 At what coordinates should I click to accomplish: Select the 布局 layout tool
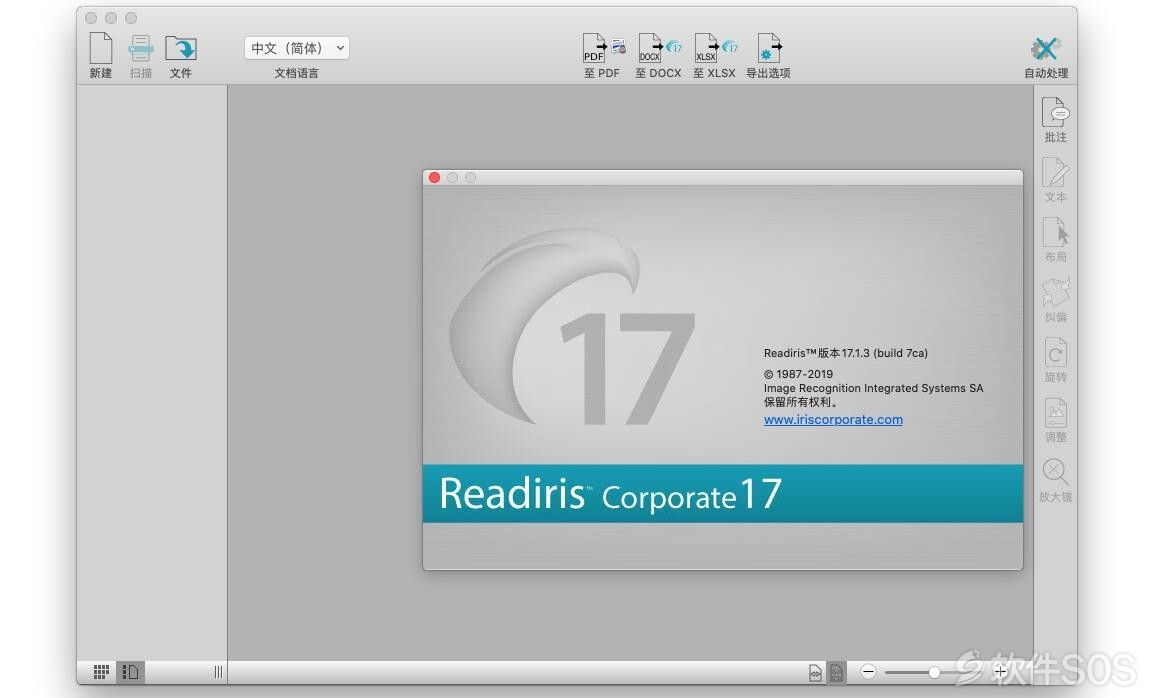(x=1055, y=232)
